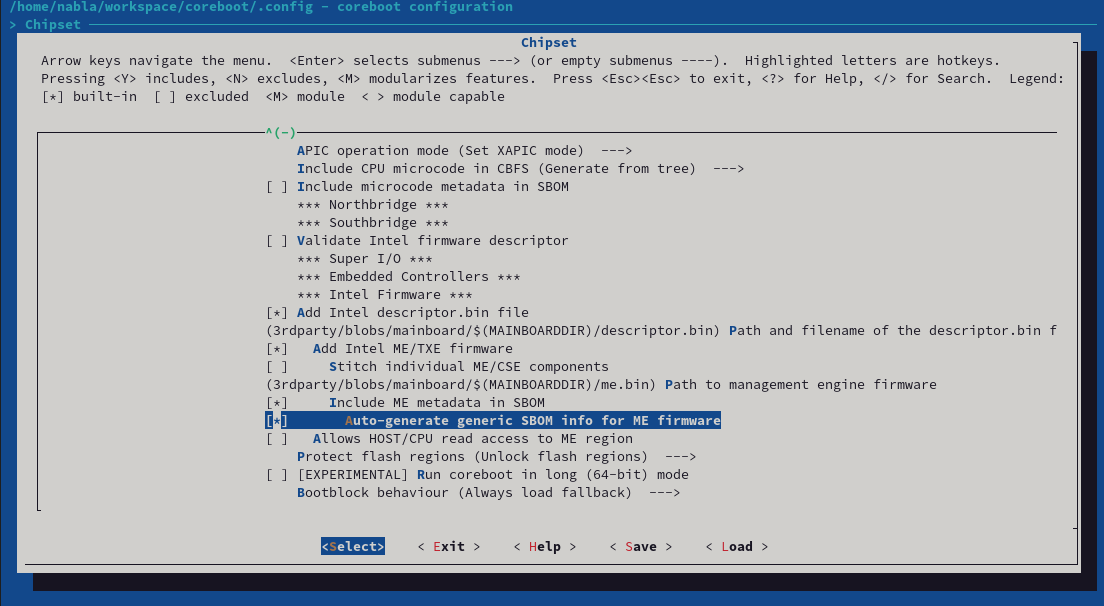
Task: Enable EXPERIMENTAL Run coreboot in long mode
Action: tap(277, 474)
